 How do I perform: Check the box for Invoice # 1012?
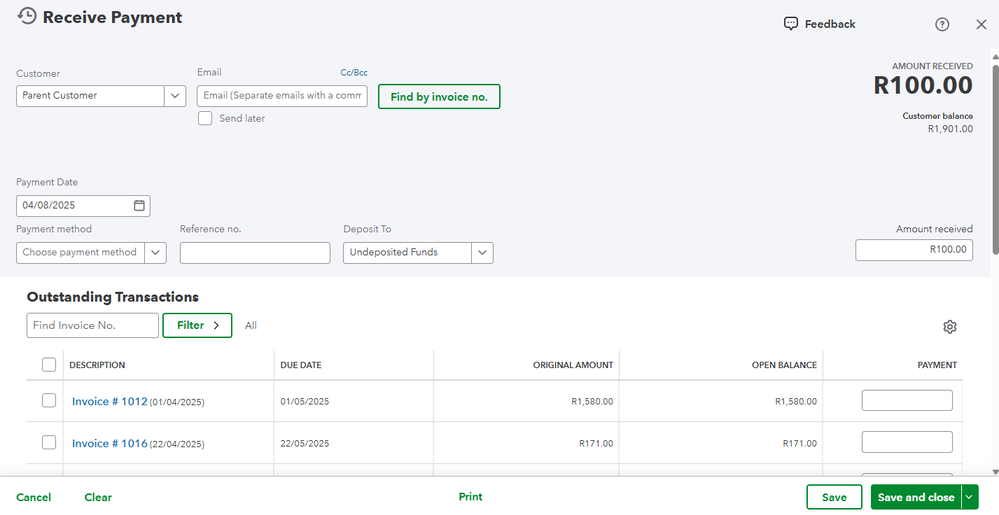49,401
